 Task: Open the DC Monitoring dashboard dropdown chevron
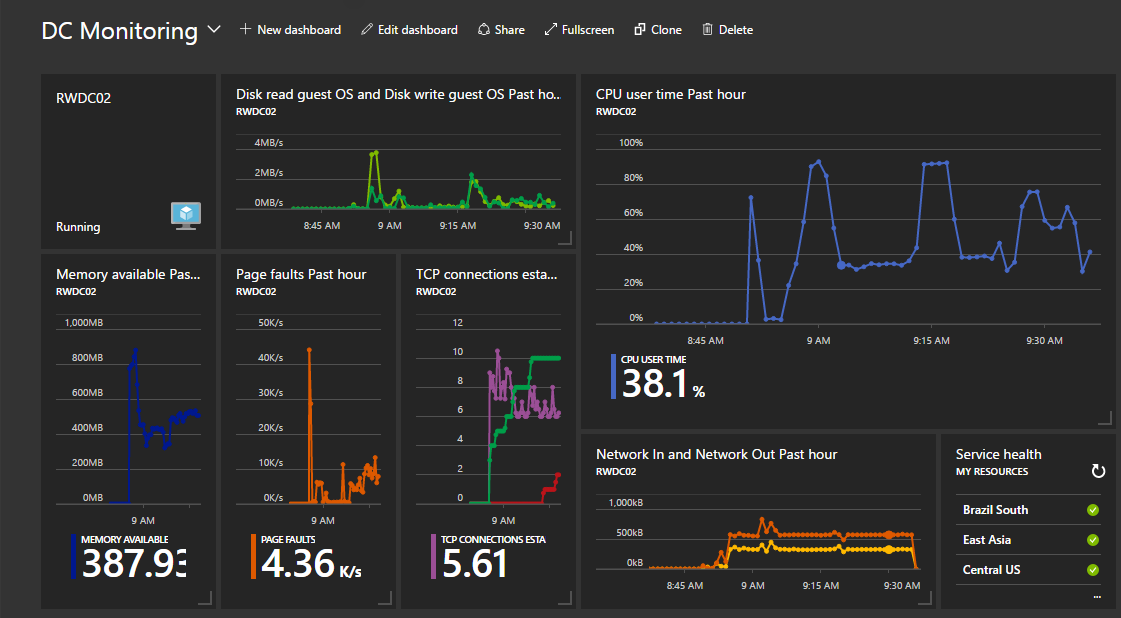click(214, 30)
